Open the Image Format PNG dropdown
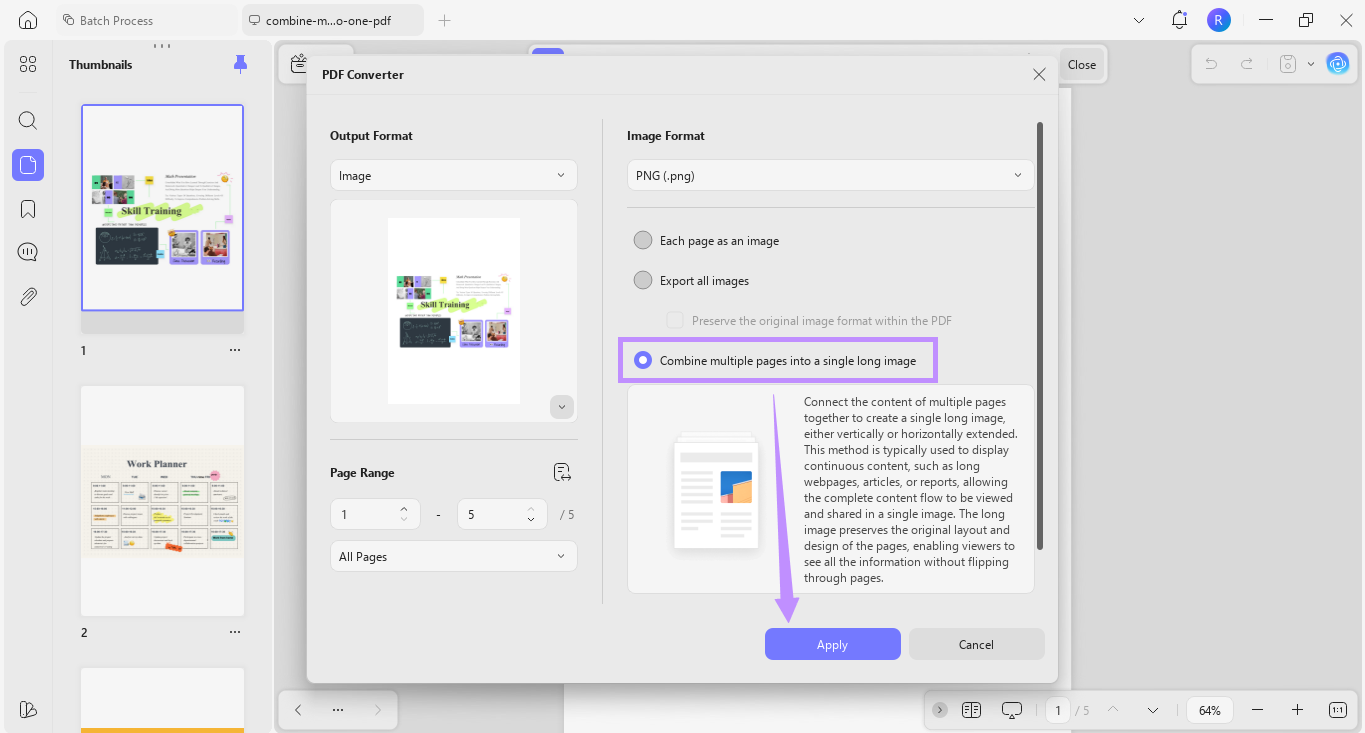Screen dimensions: 1365x733 (830, 175)
